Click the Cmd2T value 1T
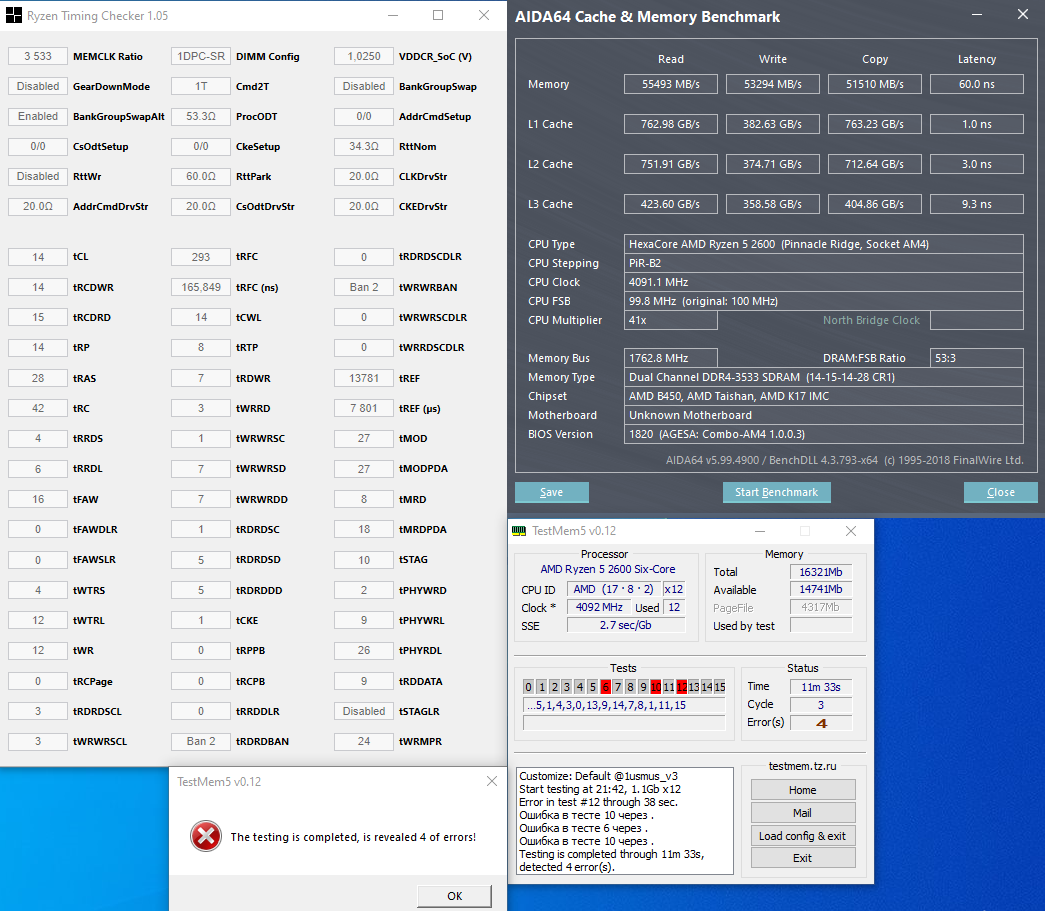1045x911 pixels. [201, 86]
